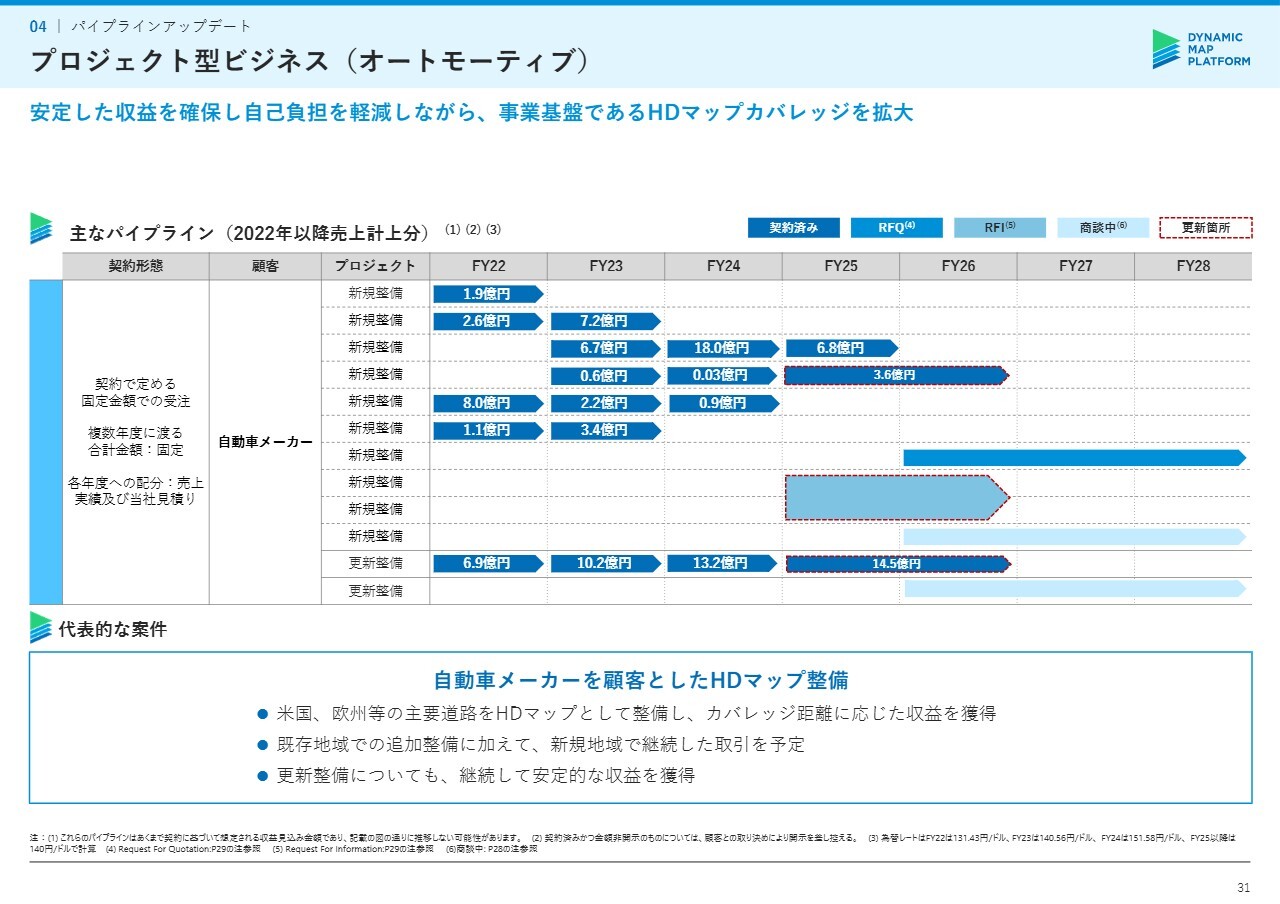Screen dimensions: 1280x904
Task: Click the bullet starting 既存地域での追加整備
Action: coord(540,744)
